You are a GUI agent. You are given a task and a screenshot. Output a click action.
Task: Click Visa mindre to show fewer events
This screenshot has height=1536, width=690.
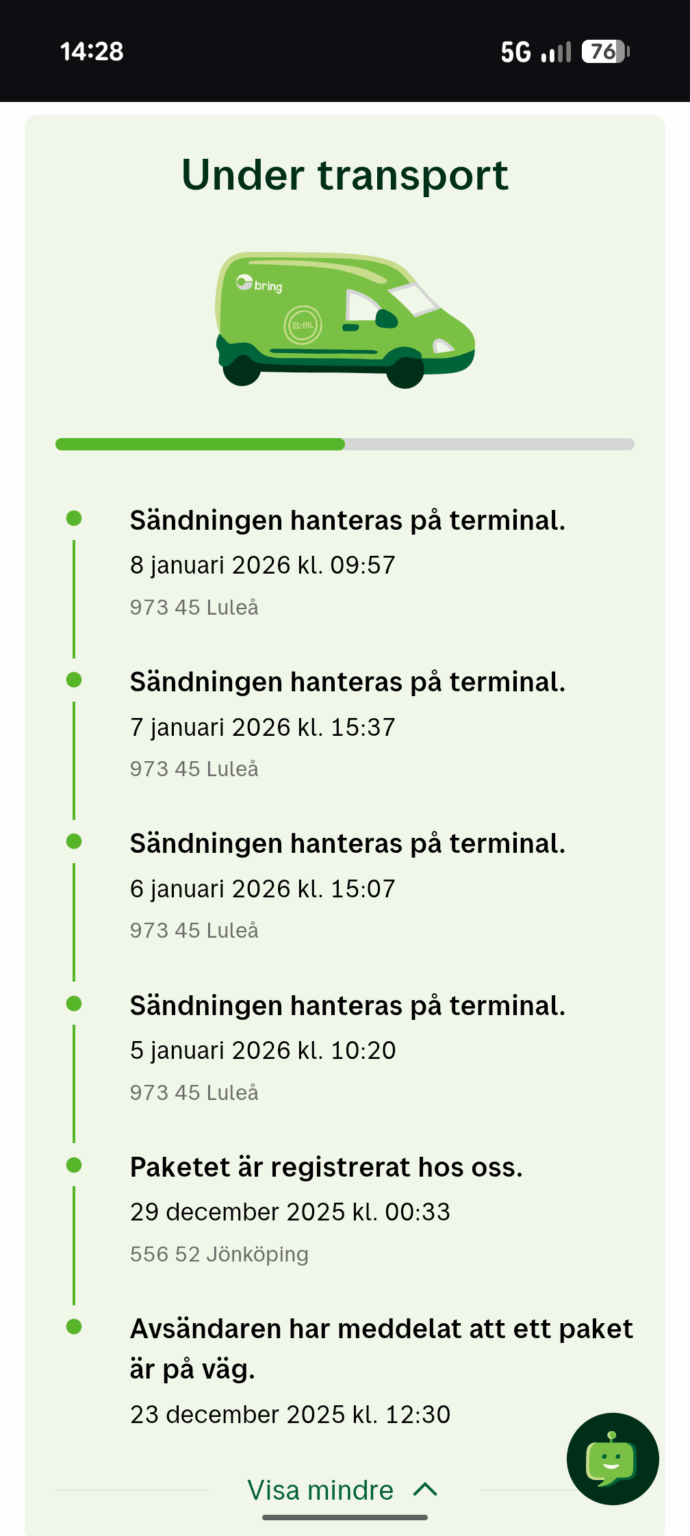tap(320, 1490)
